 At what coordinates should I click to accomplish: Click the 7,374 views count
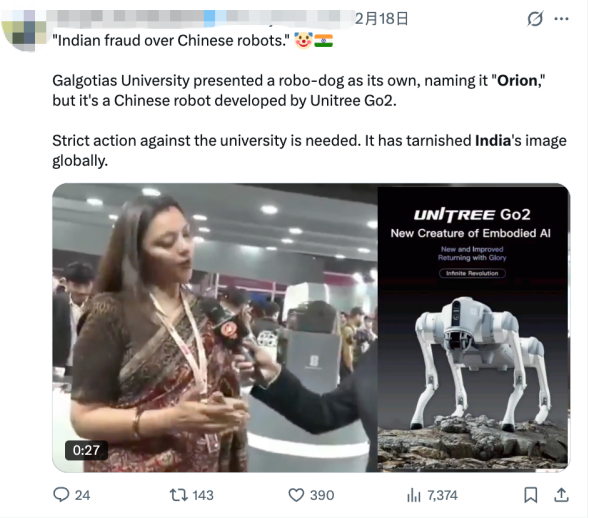point(443,495)
